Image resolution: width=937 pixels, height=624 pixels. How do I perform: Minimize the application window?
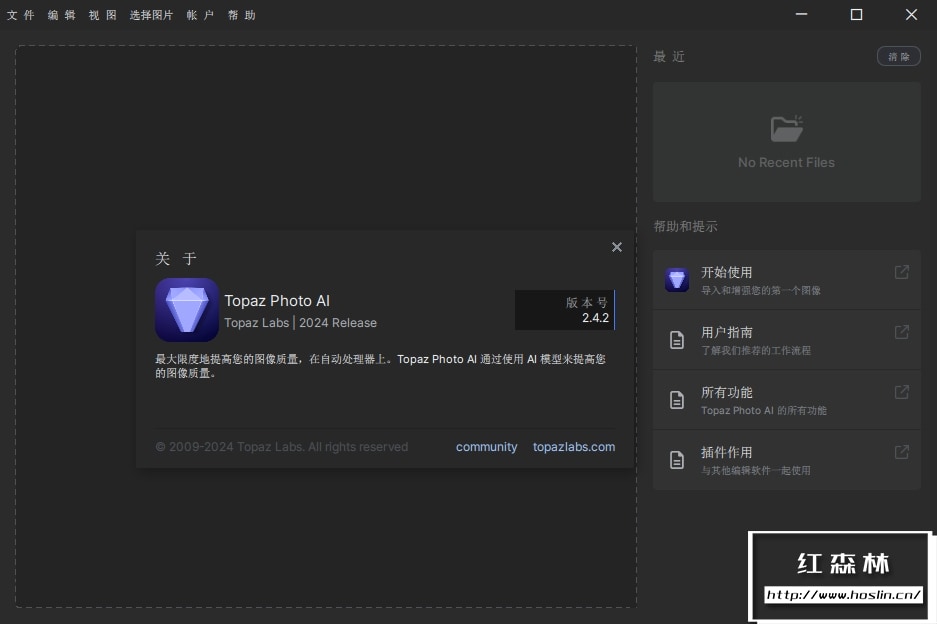(801, 14)
